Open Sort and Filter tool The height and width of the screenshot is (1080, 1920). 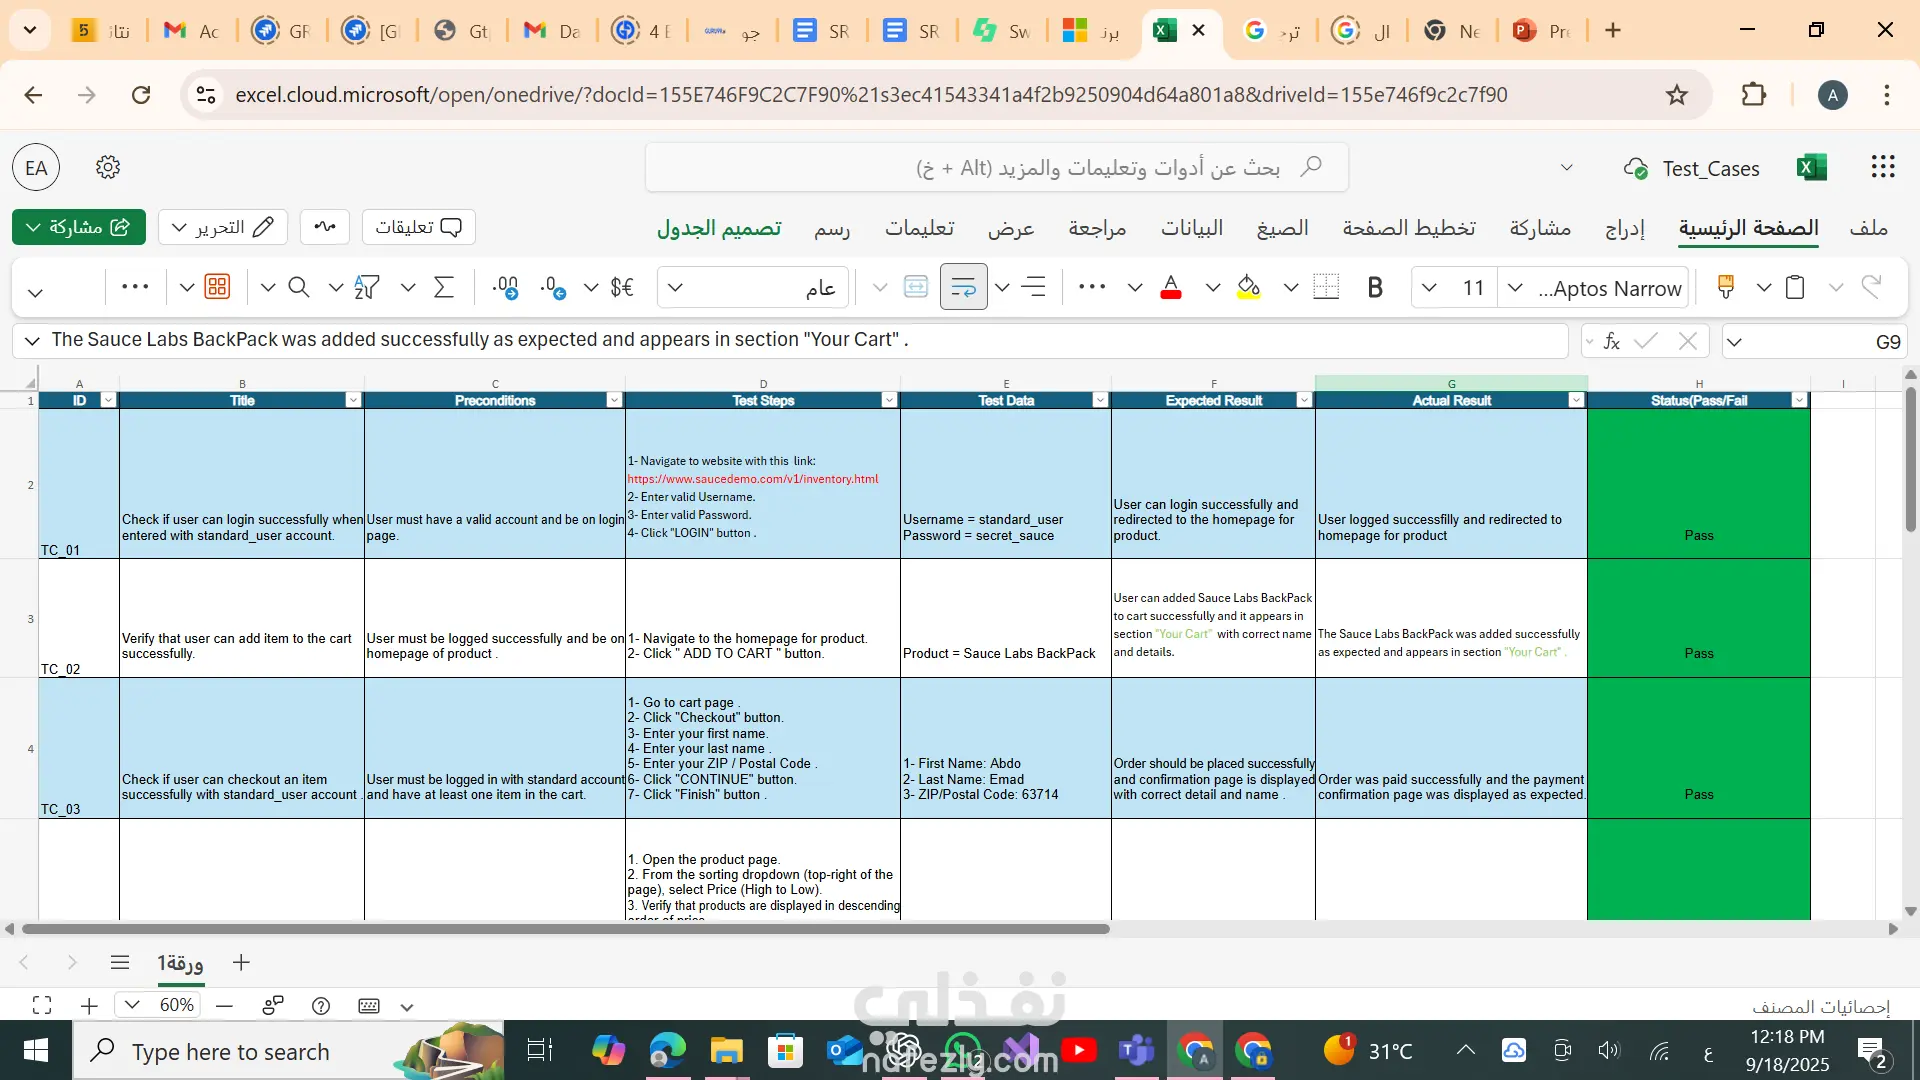click(x=367, y=288)
